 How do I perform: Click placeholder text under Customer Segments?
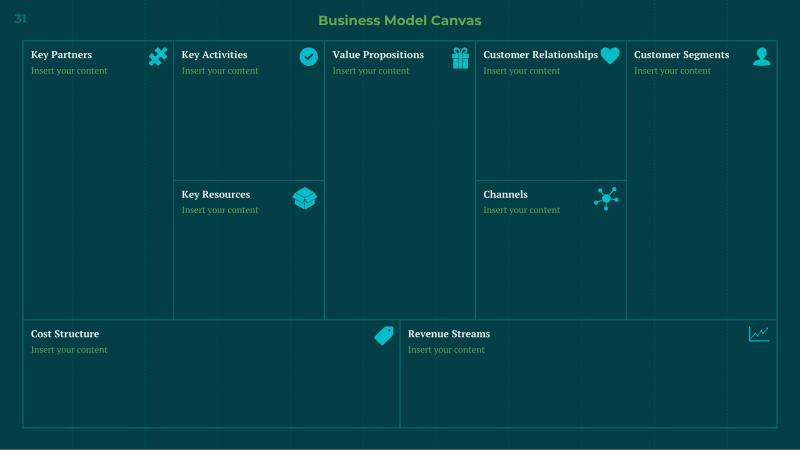pyautogui.click(x=672, y=71)
